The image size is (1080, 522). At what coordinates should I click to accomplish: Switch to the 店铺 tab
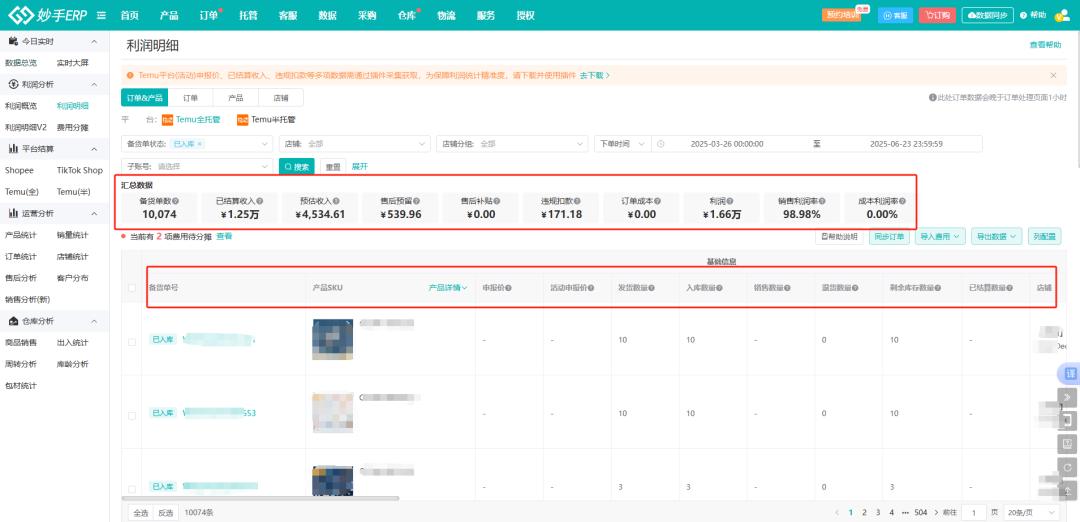tap(280, 98)
